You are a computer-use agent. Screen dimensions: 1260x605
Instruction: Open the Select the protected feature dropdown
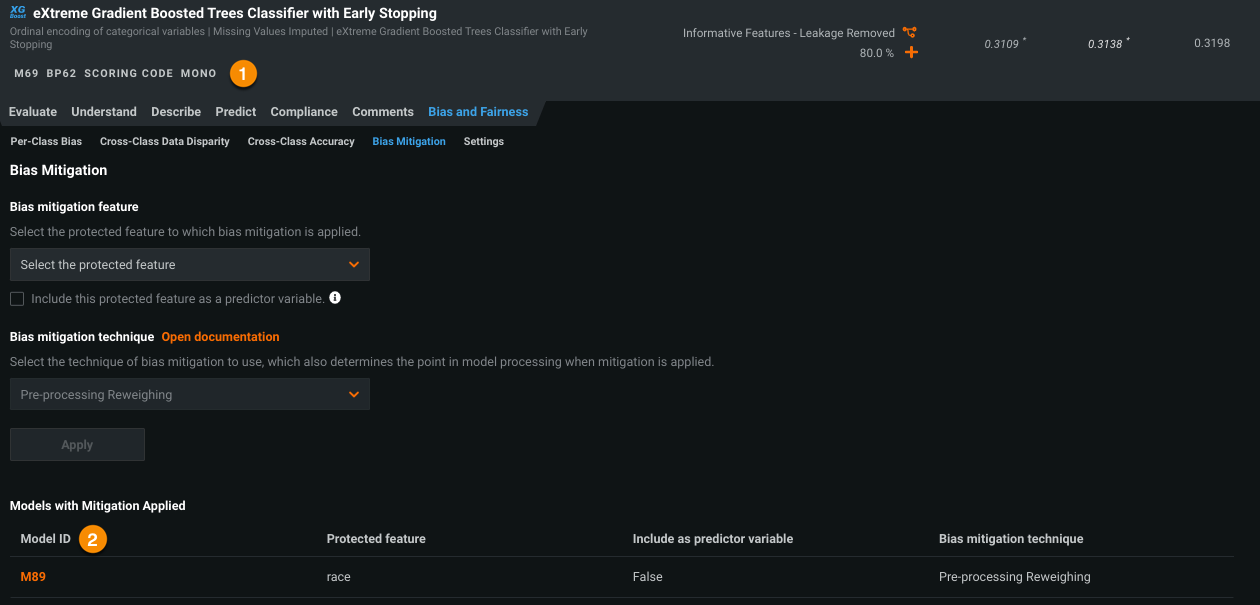coord(190,265)
